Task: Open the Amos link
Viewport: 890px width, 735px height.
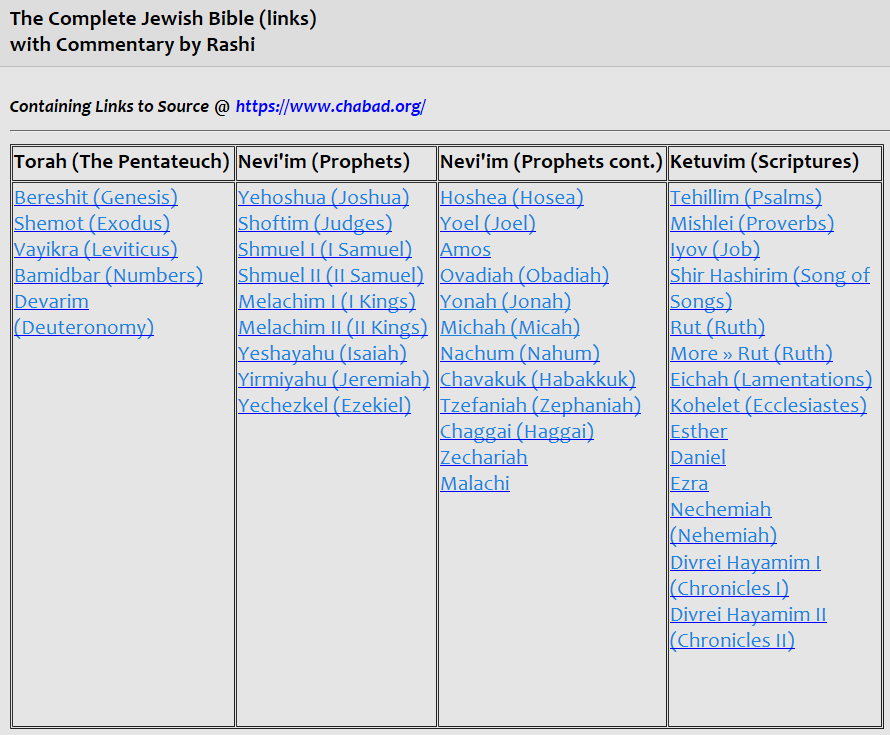Action: (465, 250)
